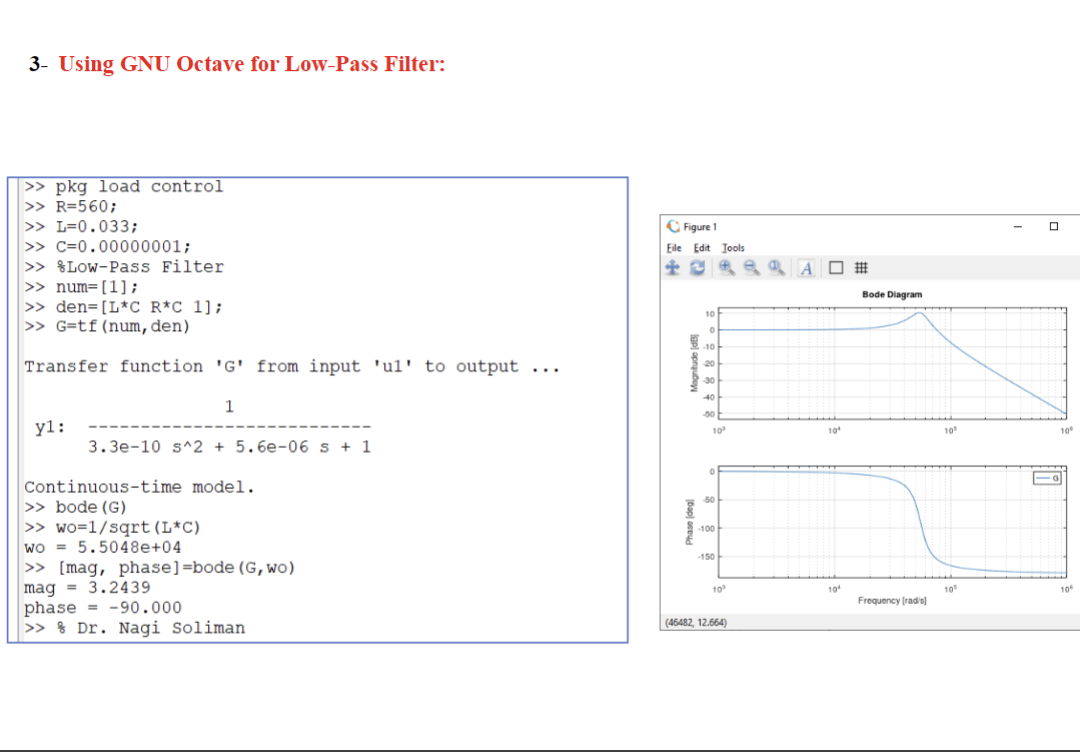Select the Insert Text tool (A icon)
The height and width of the screenshot is (752, 1080).
[x=807, y=268]
